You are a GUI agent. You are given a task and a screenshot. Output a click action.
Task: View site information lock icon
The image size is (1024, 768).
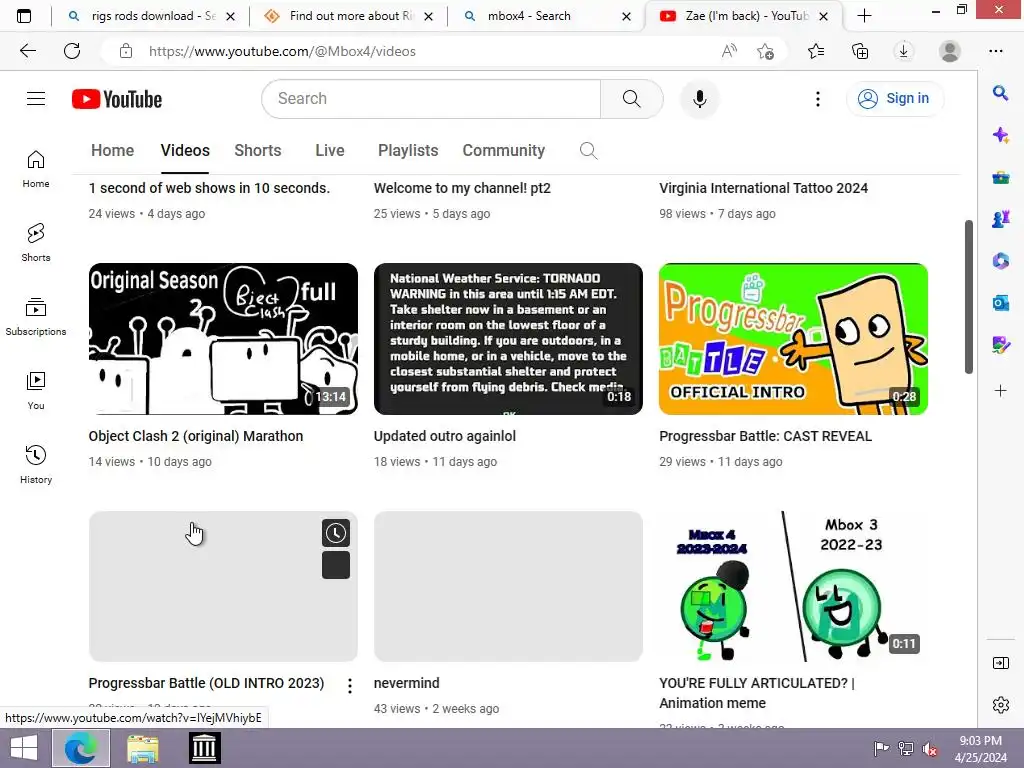[x=126, y=51]
